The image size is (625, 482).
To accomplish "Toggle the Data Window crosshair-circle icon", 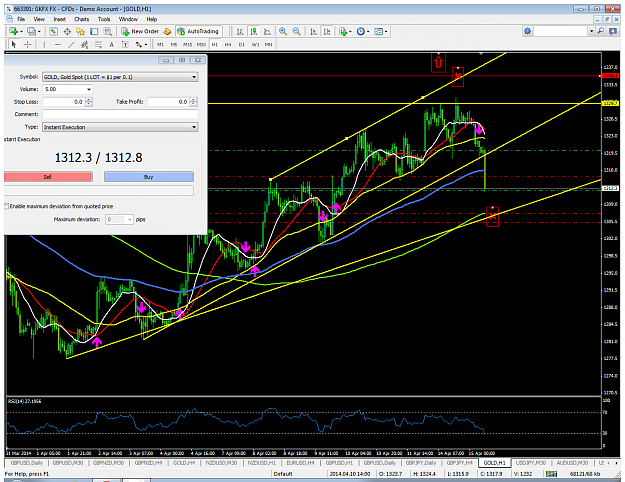I will click(x=67, y=31).
